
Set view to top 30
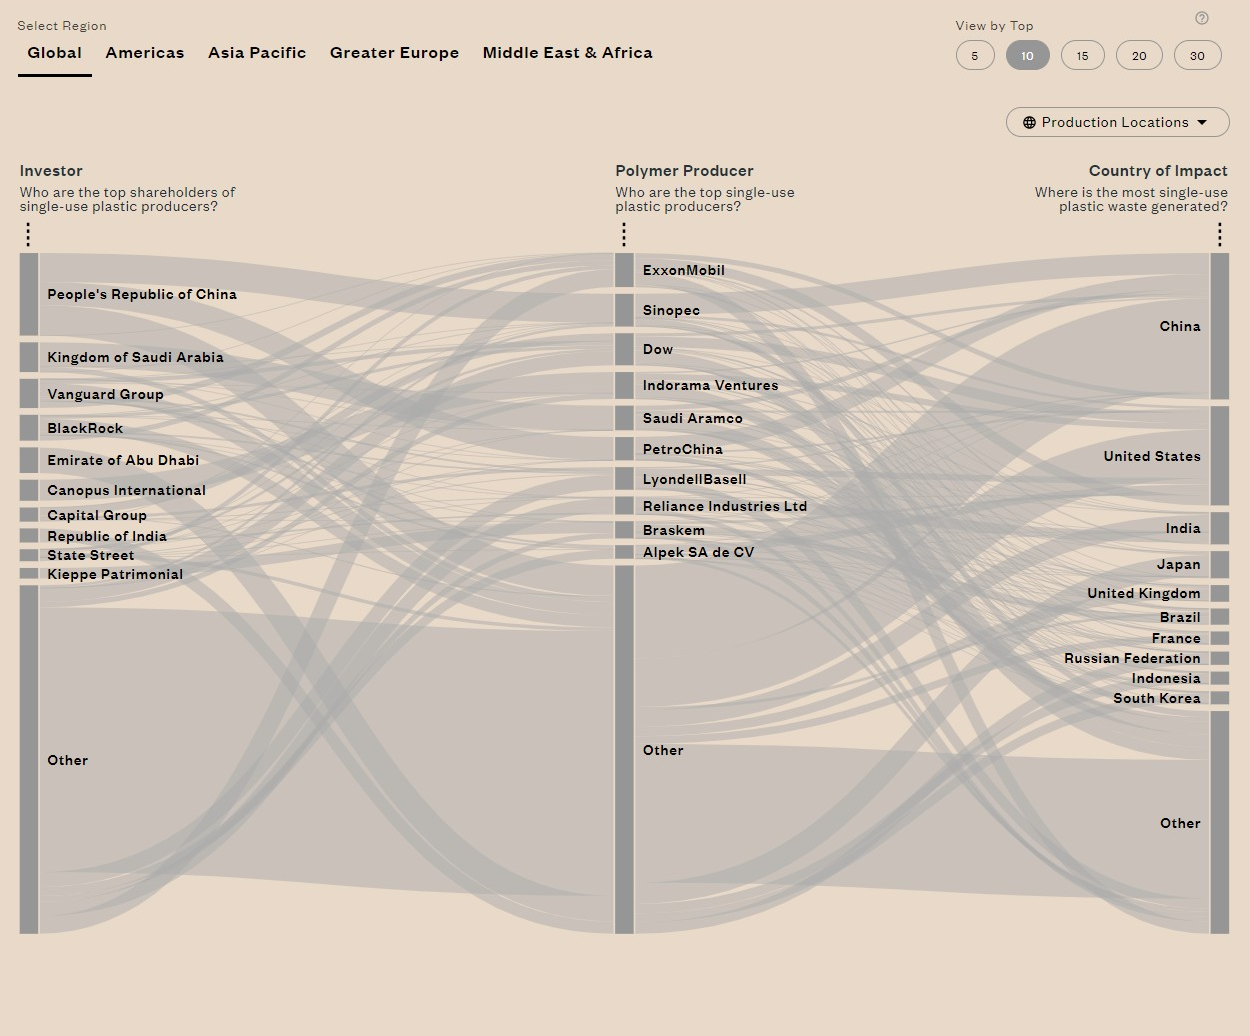pyautogui.click(x=1197, y=56)
